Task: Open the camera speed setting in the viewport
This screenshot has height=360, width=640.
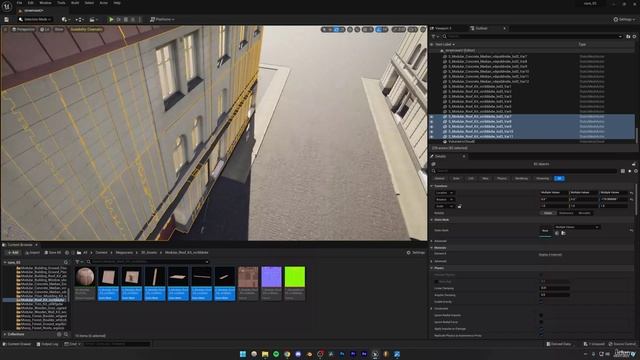Action: (413, 29)
